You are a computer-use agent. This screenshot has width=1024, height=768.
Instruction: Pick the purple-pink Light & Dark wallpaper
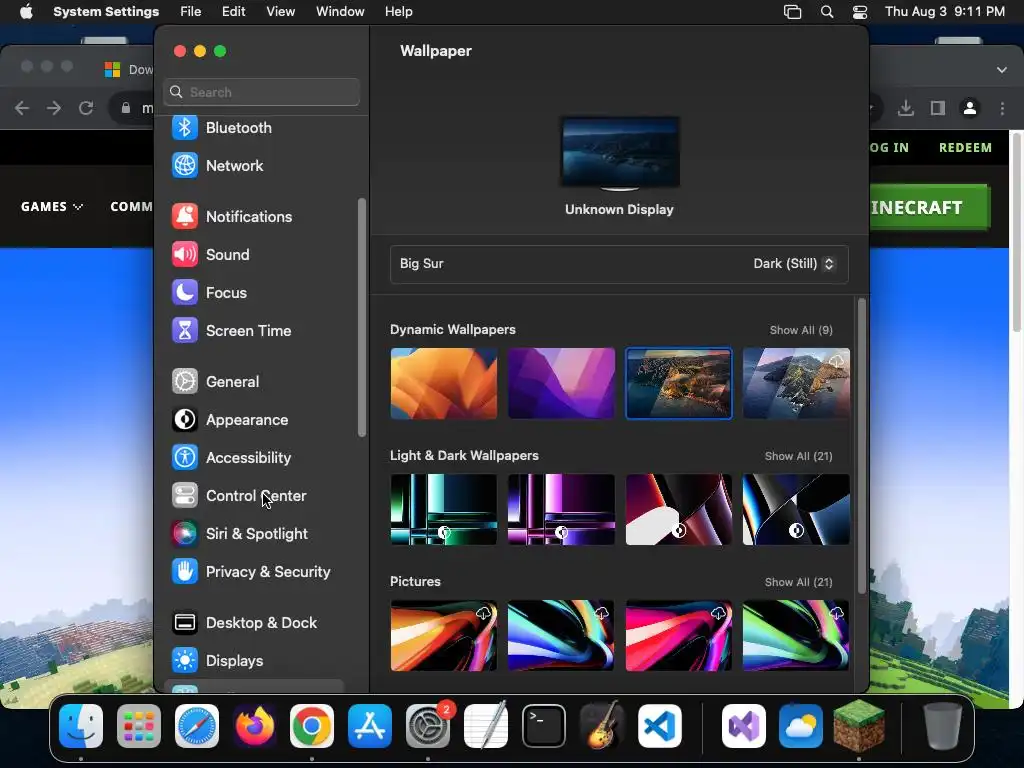(x=561, y=509)
